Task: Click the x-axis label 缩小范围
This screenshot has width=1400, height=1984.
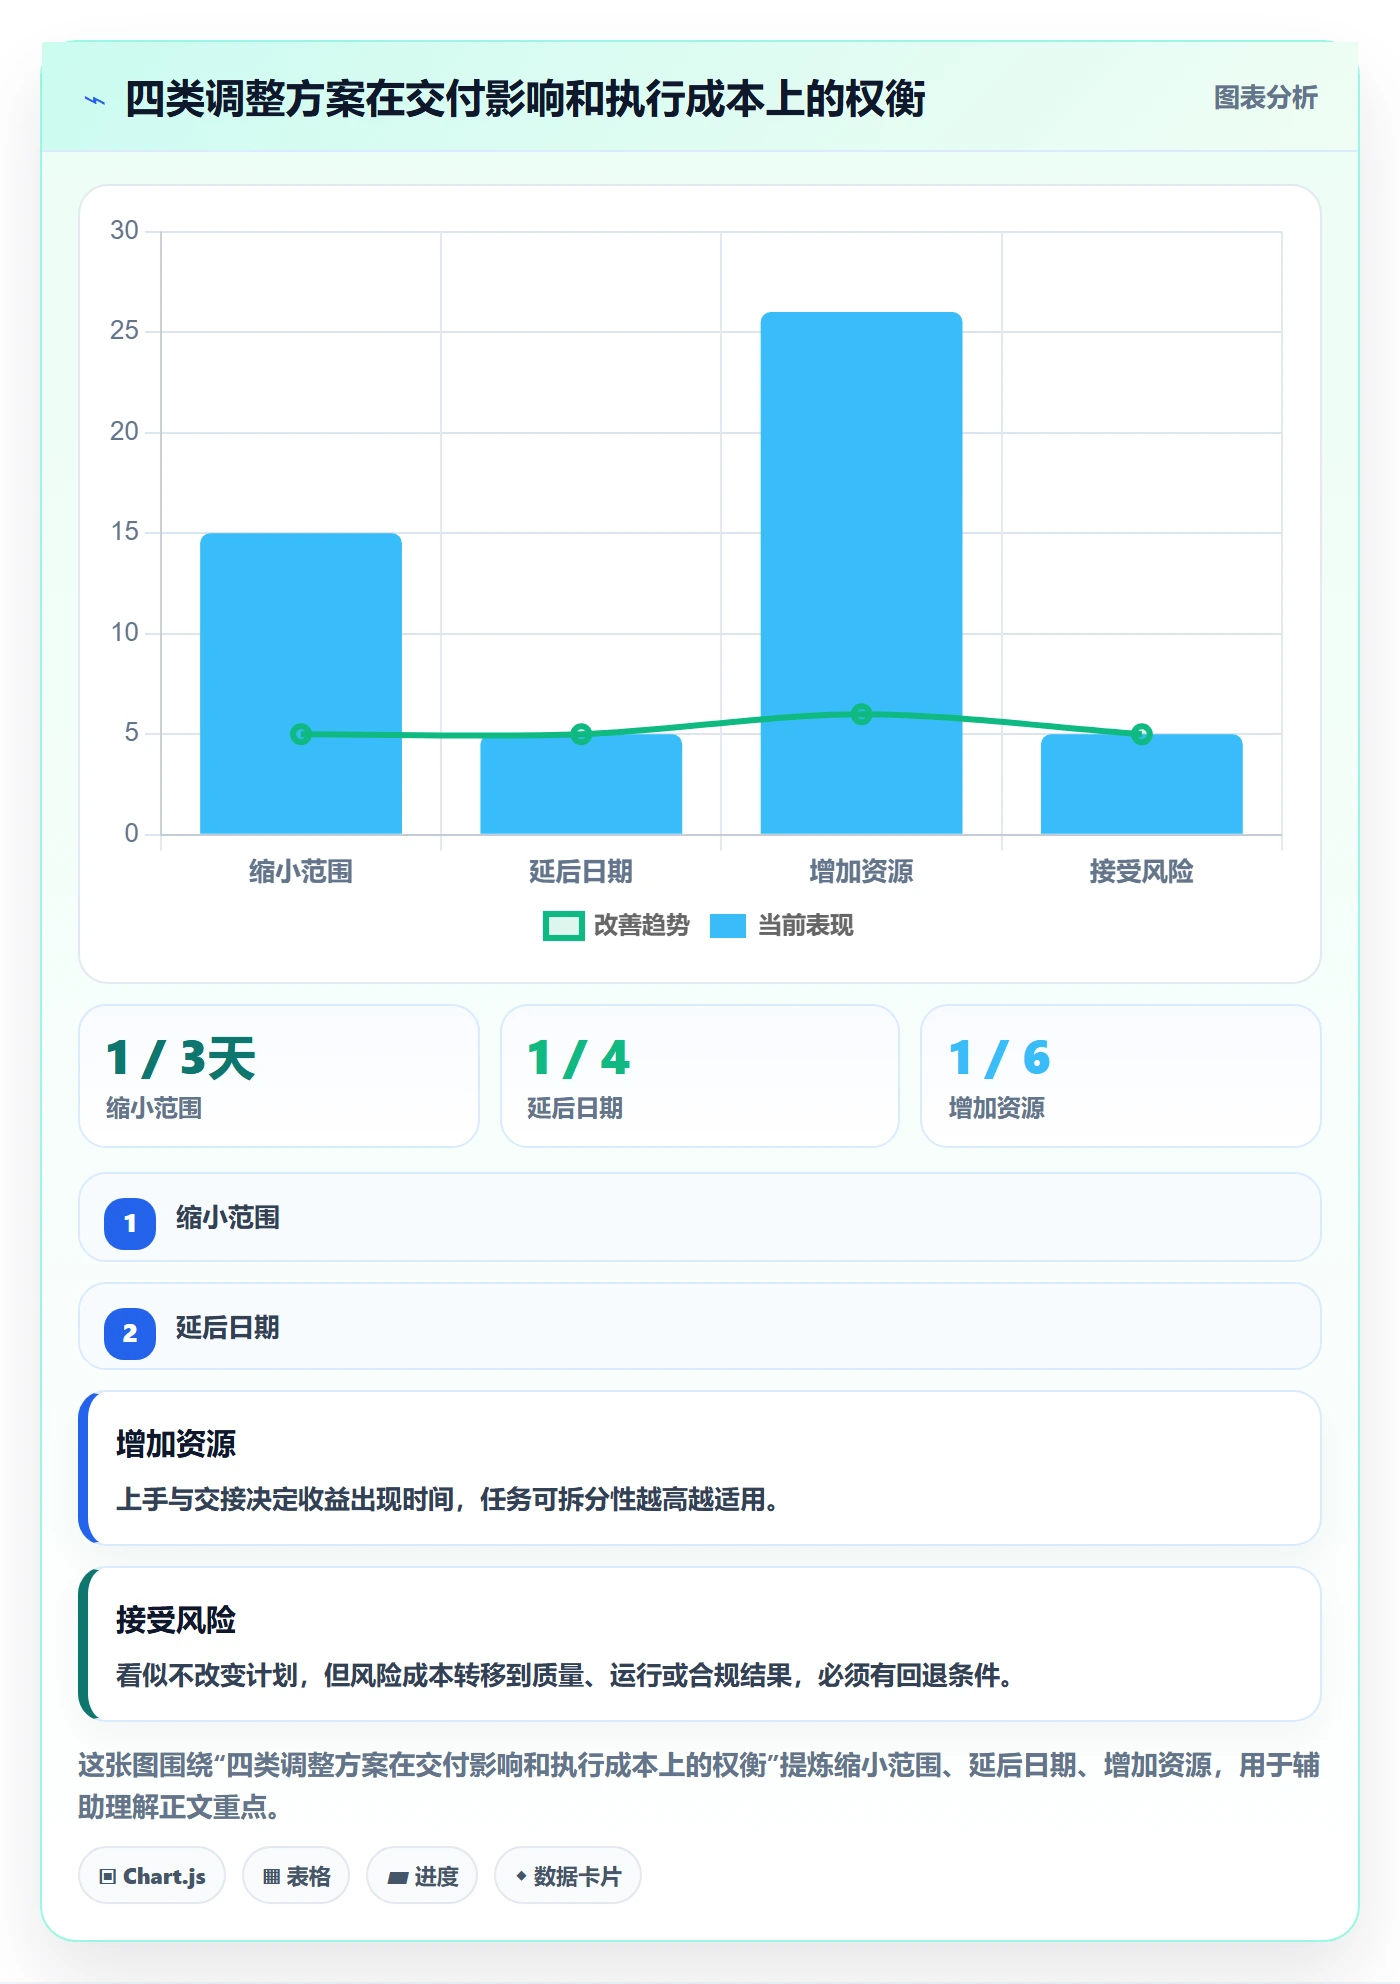Action: pos(301,872)
